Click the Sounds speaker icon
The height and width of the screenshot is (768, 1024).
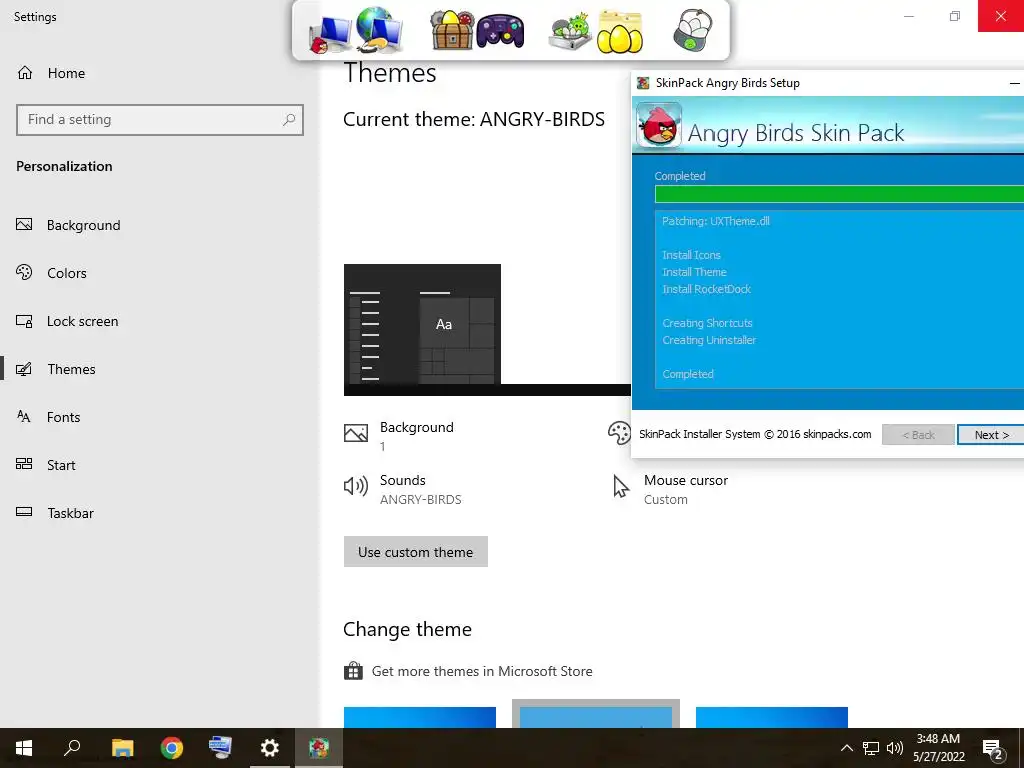click(356, 486)
